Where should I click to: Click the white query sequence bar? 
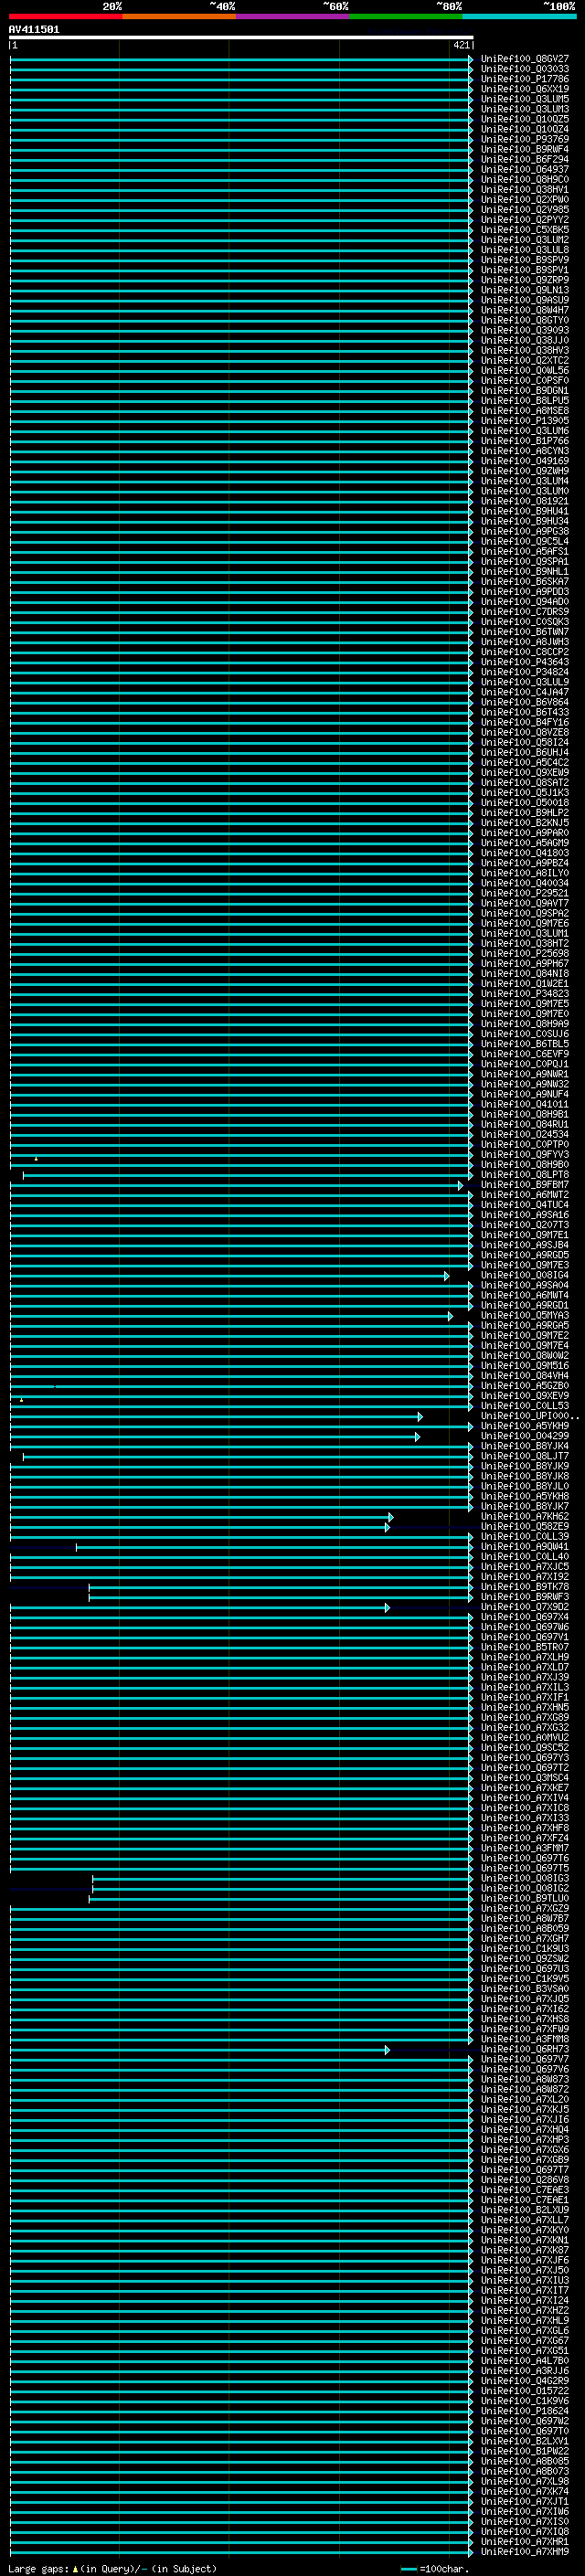coord(241,37)
